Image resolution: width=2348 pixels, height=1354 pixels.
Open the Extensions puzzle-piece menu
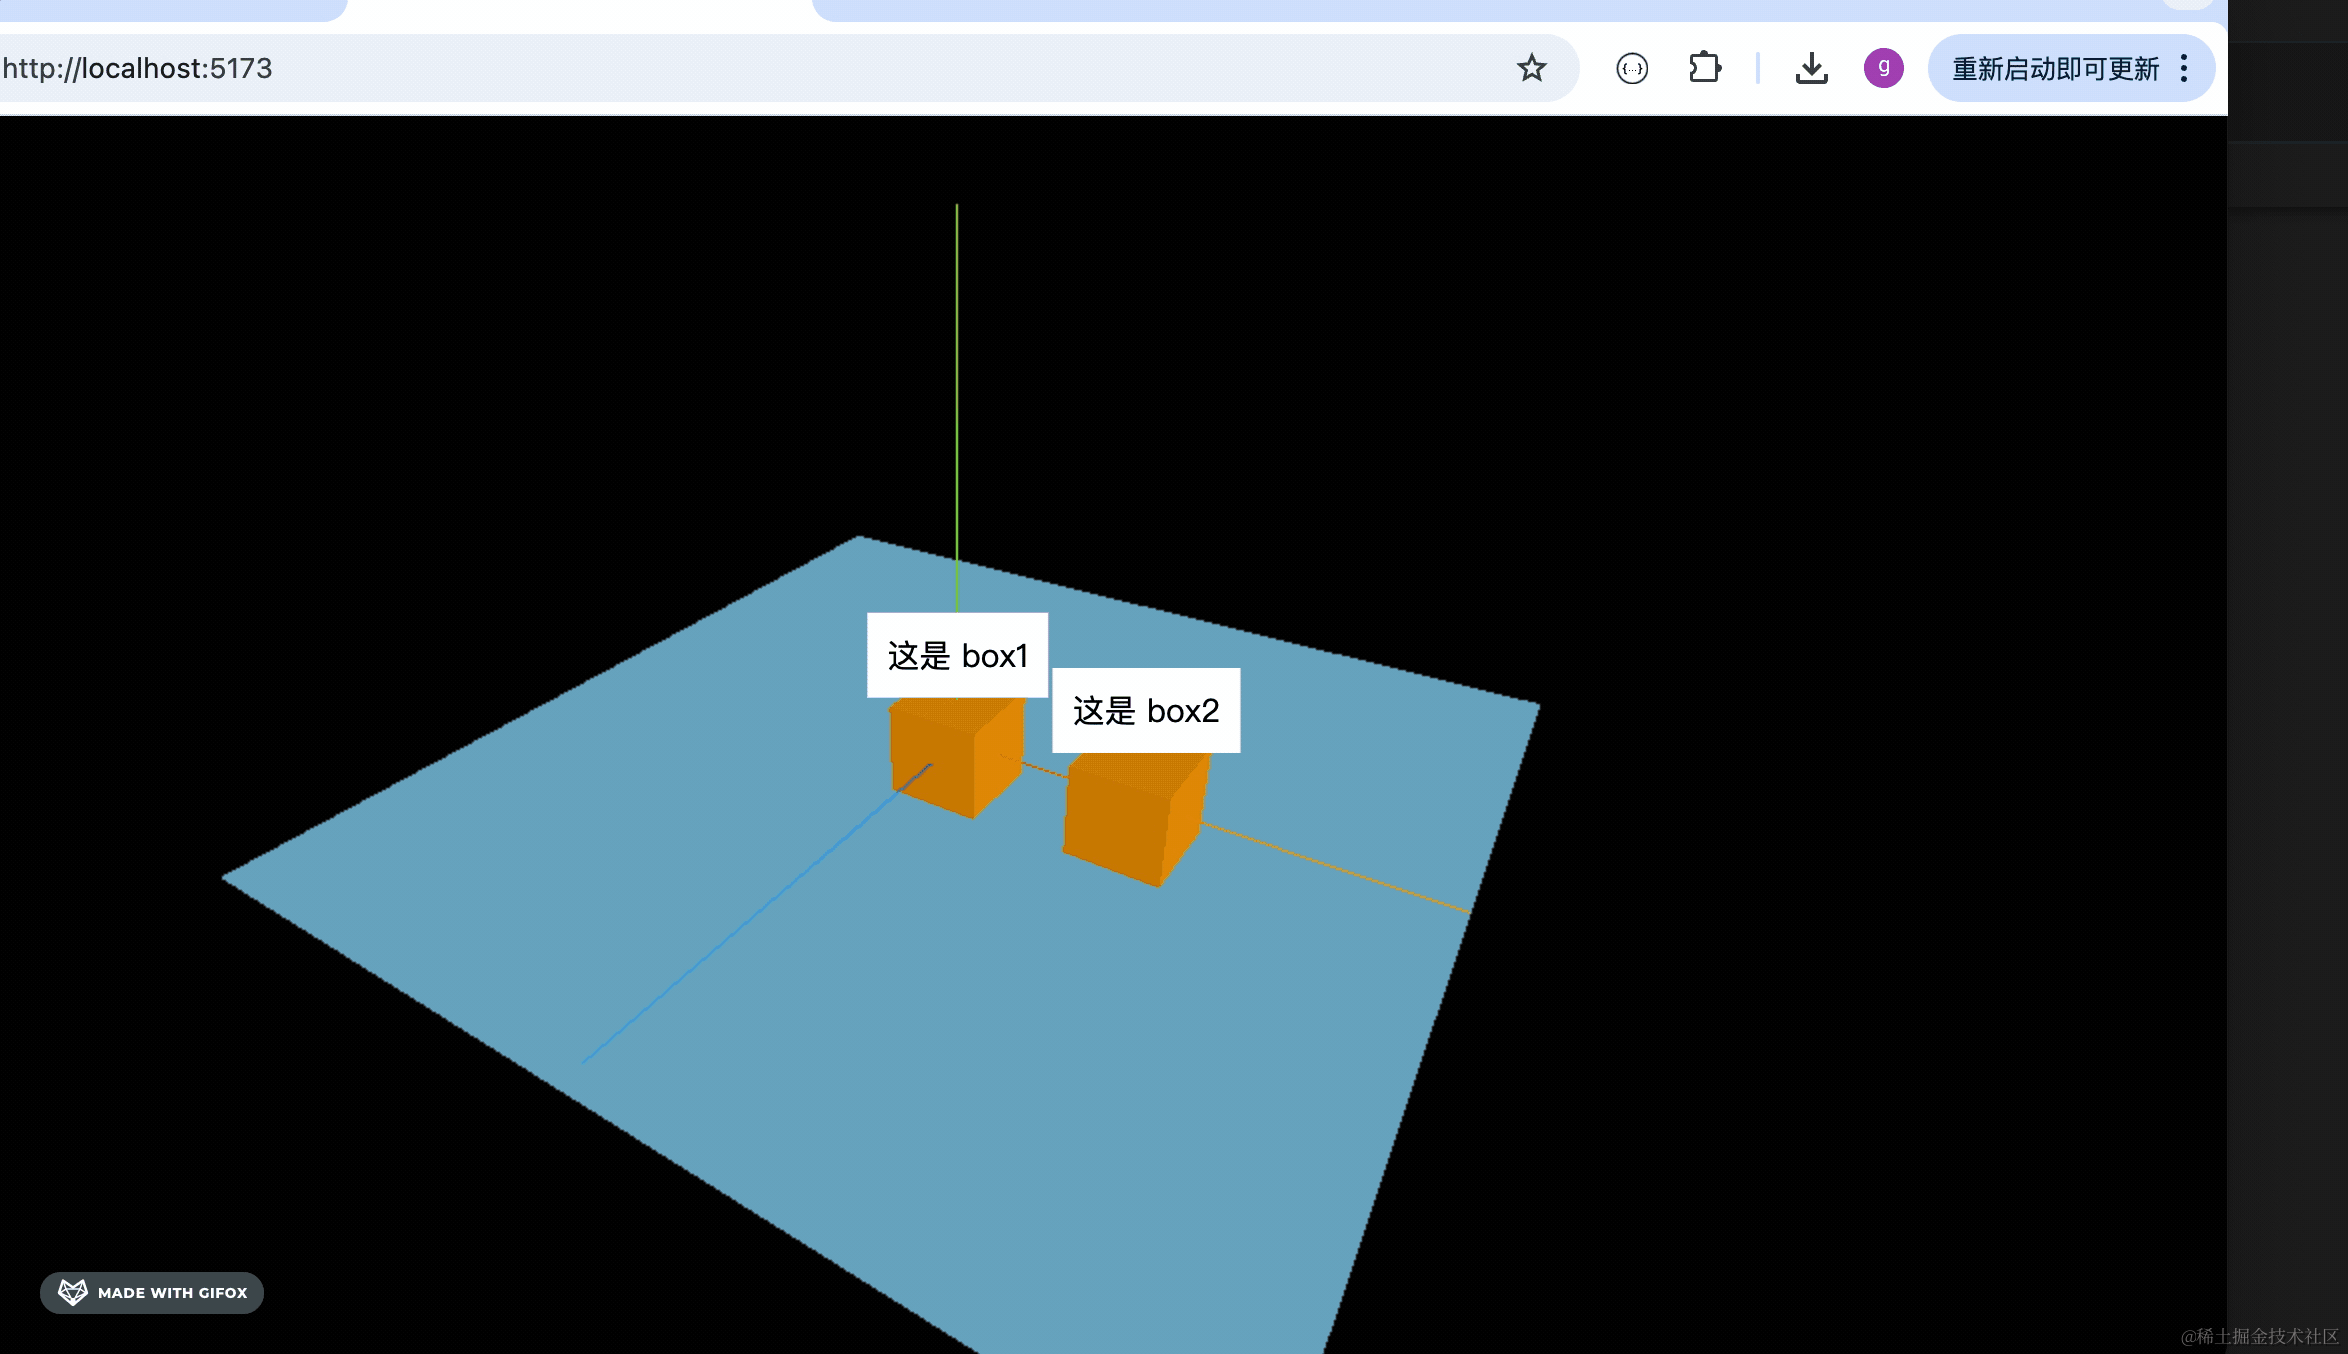pos(1705,68)
